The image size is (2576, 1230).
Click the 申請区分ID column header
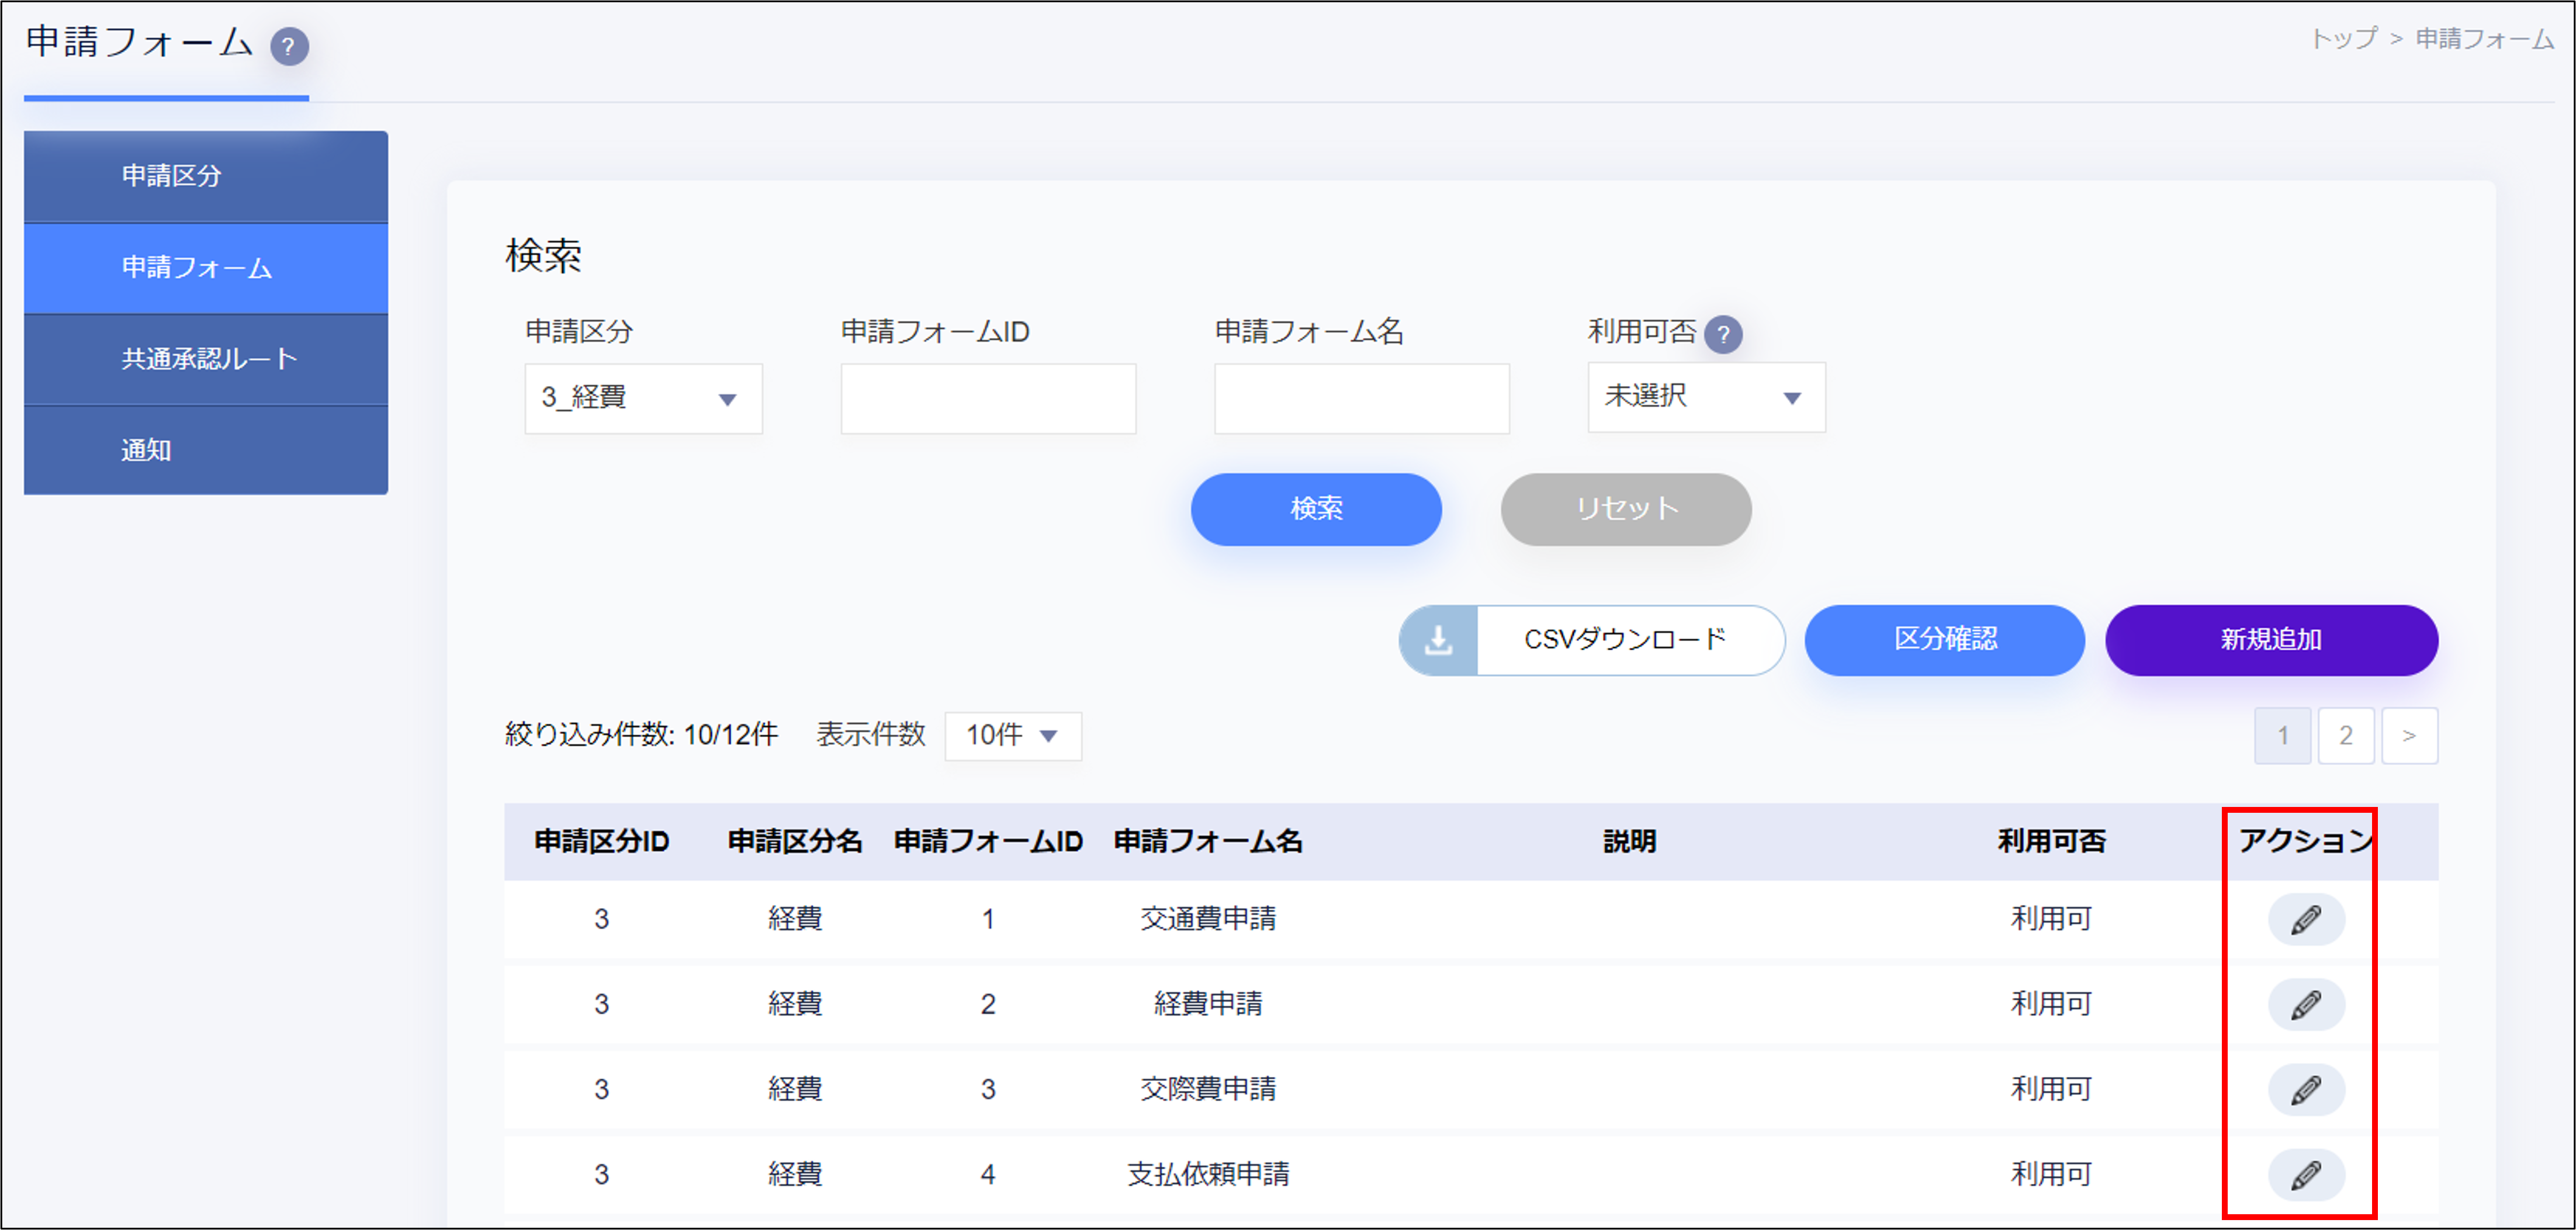(601, 841)
